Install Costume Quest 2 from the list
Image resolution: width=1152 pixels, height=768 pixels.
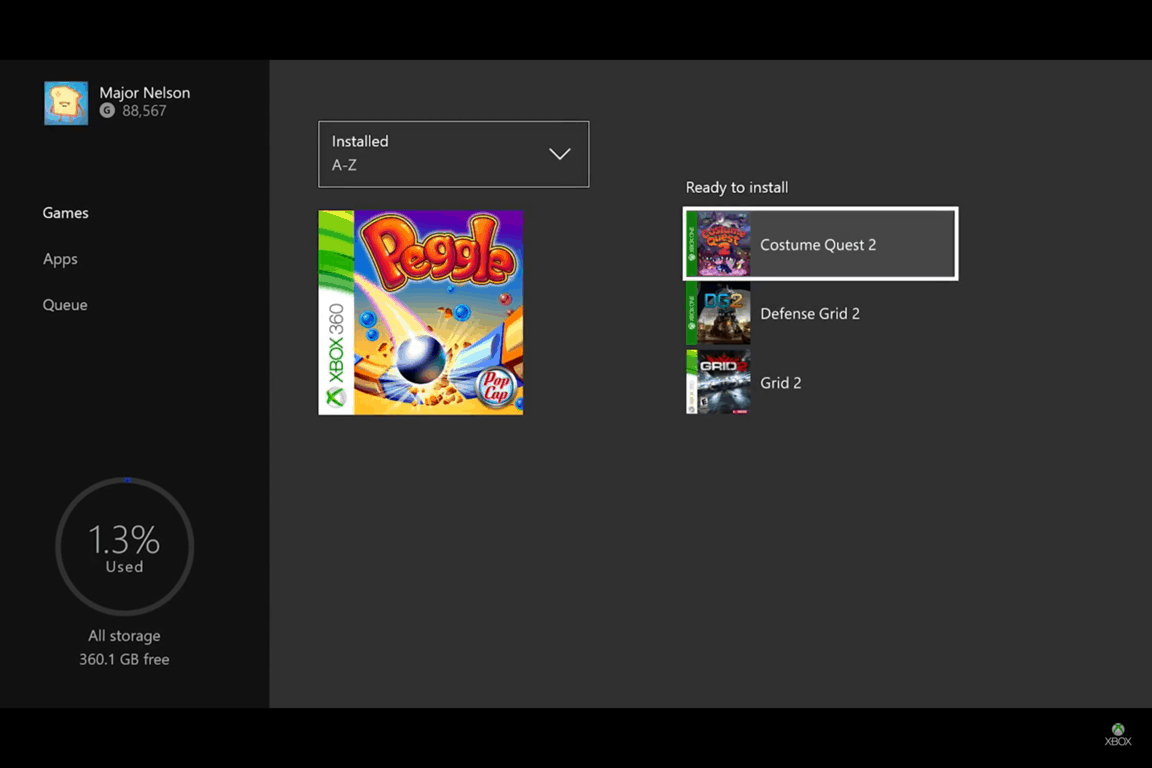tap(821, 244)
